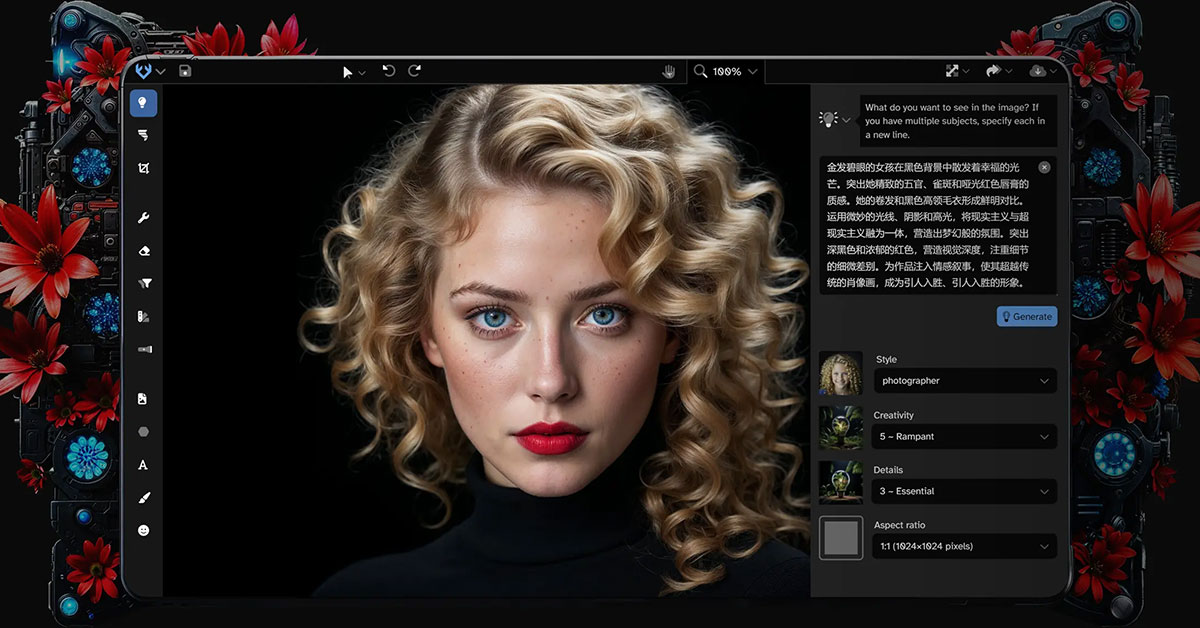Select the Text tool

[x=143, y=465]
